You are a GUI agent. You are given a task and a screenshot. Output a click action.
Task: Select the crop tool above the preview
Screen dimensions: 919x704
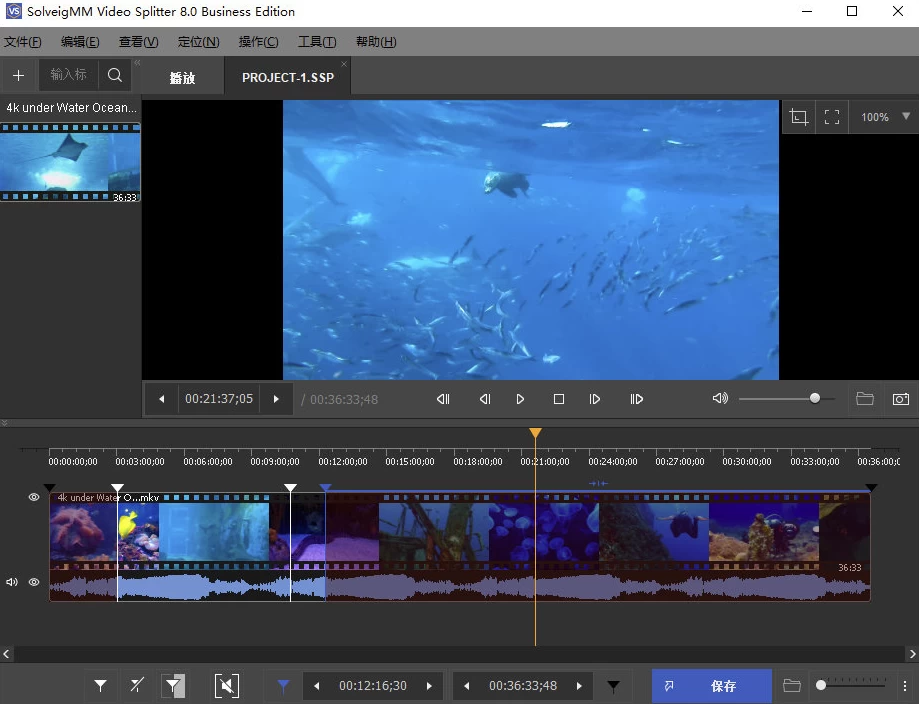pyautogui.click(x=798, y=116)
